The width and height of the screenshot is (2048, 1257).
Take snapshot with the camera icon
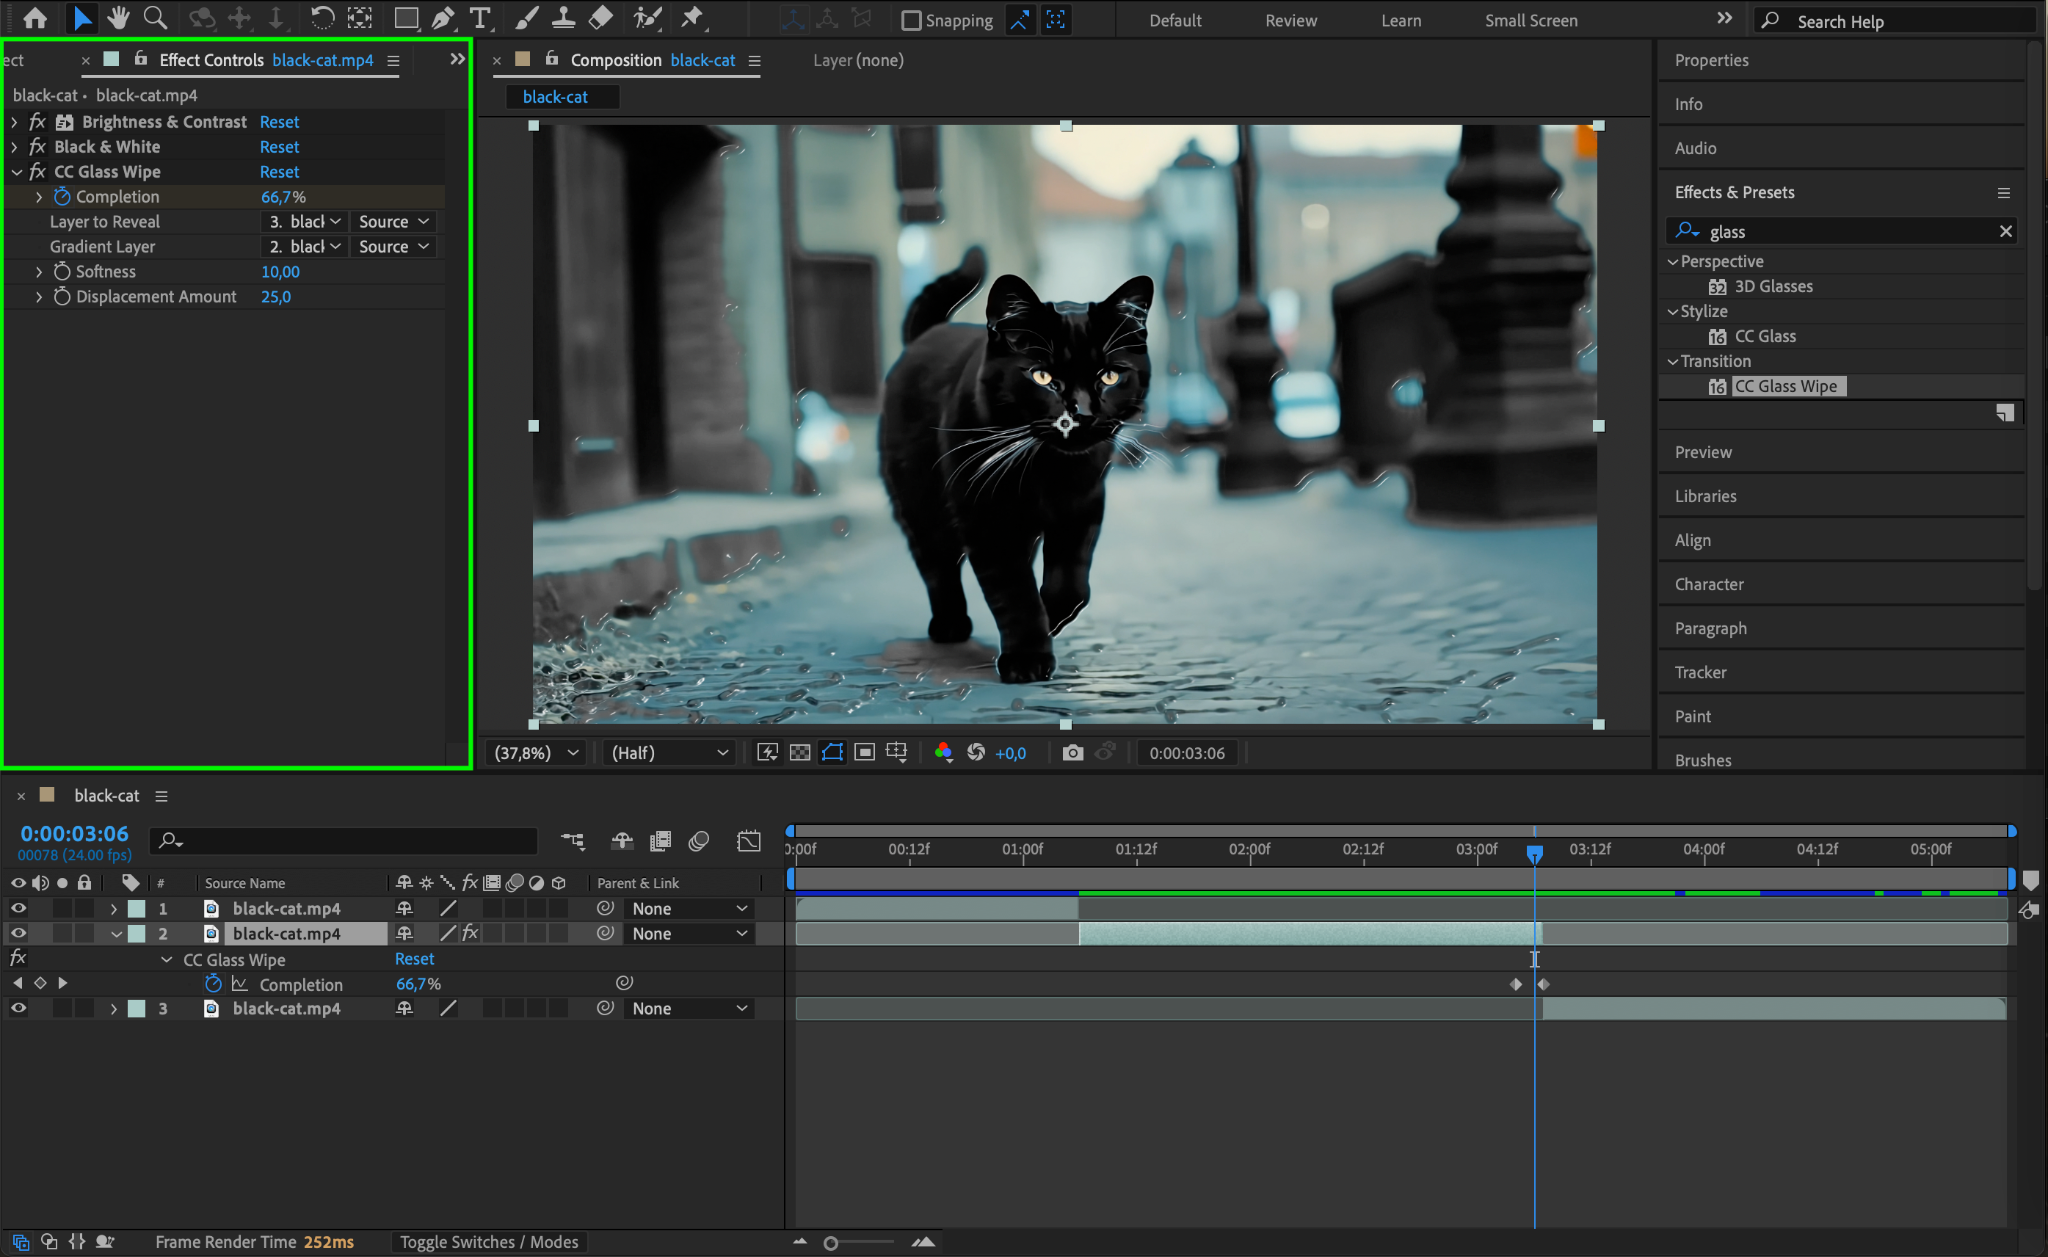click(1072, 753)
